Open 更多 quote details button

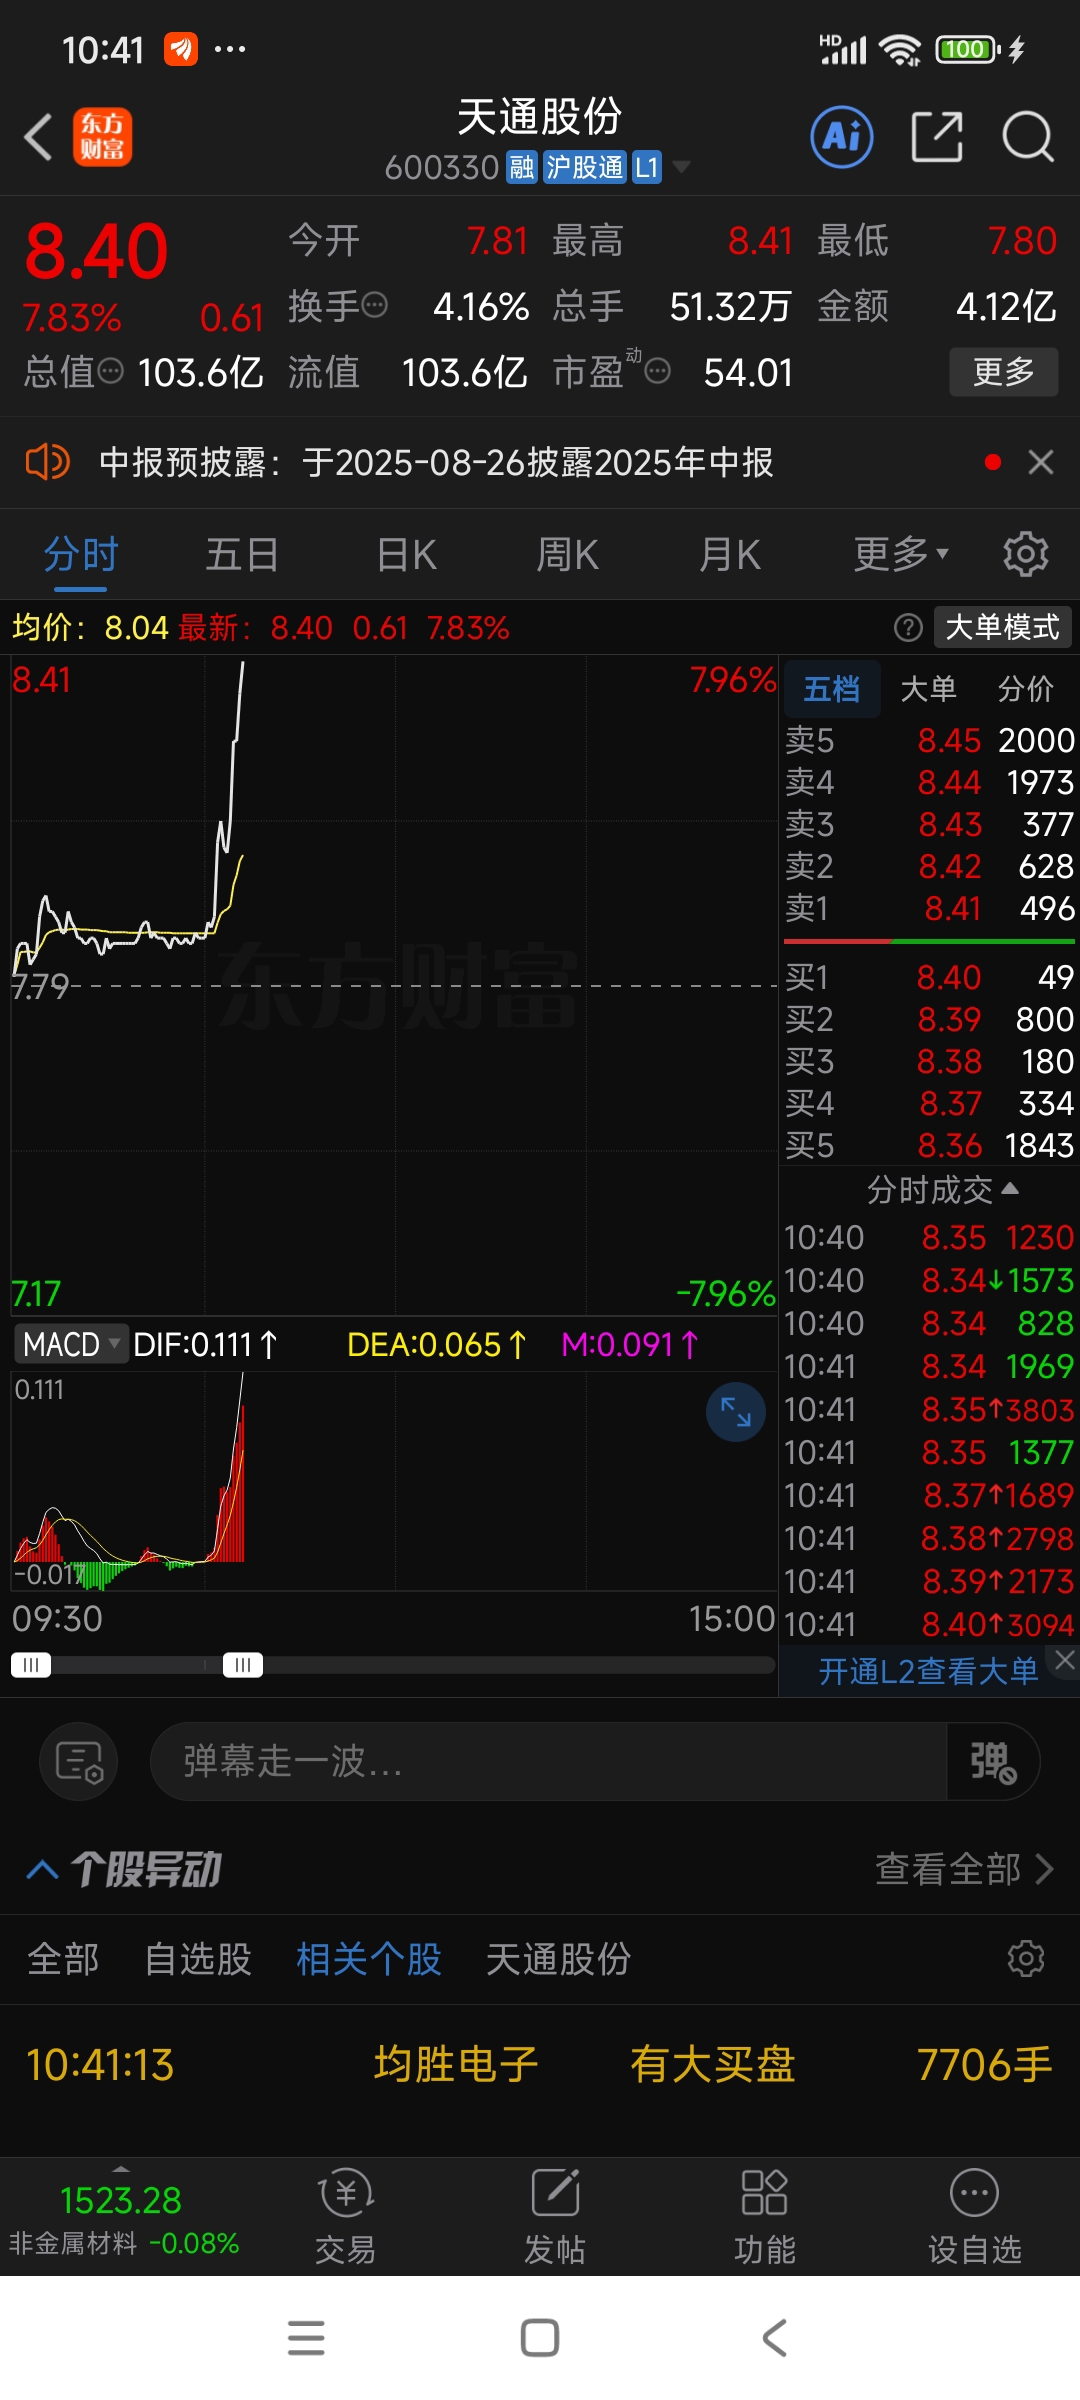1003,372
